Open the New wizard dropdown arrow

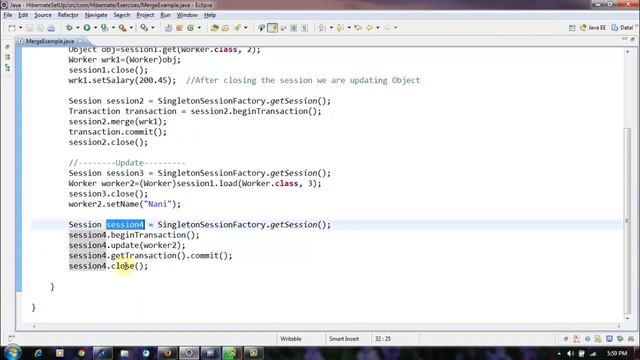coord(20,28)
